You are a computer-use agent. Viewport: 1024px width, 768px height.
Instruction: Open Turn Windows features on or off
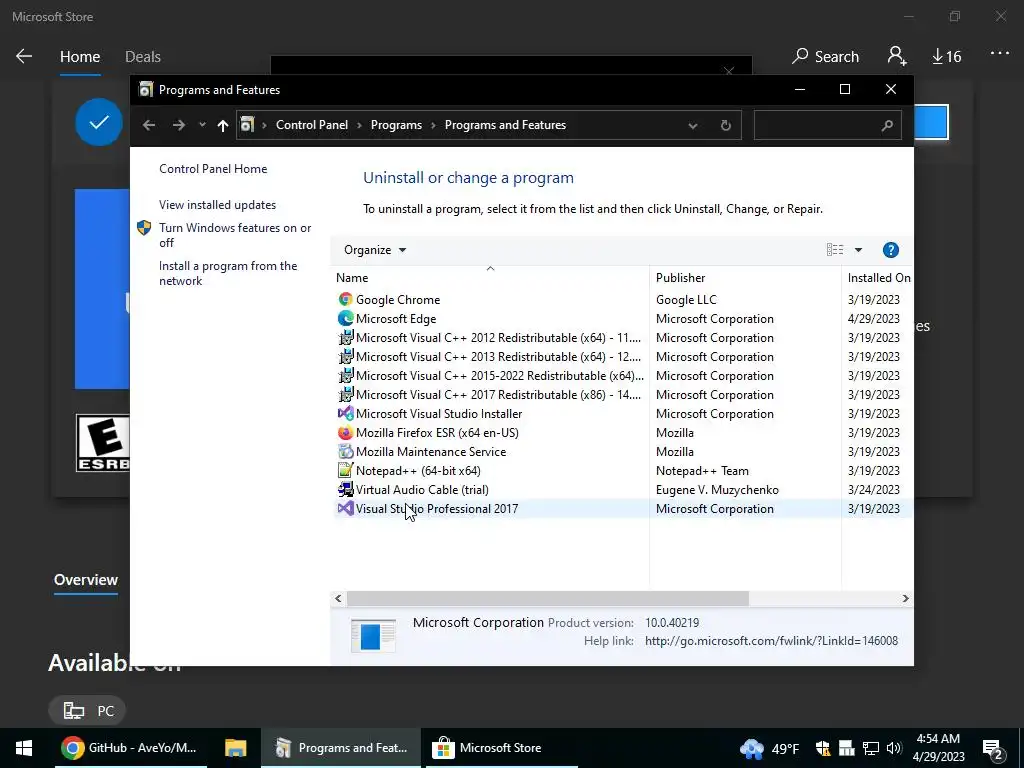tap(235, 235)
